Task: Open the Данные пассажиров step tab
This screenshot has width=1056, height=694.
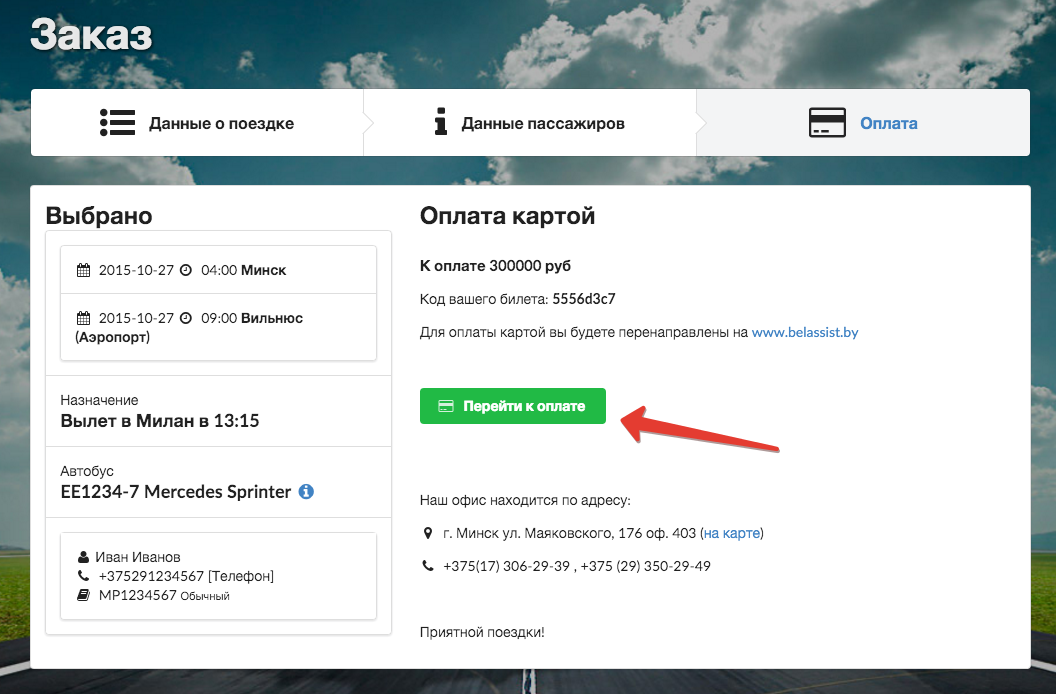Action: coord(530,123)
